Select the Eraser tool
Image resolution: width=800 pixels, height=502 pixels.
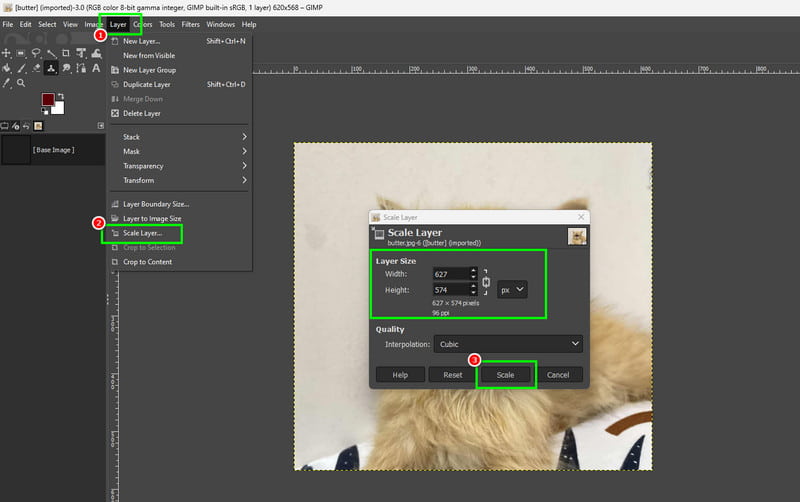(x=36, y=68)
